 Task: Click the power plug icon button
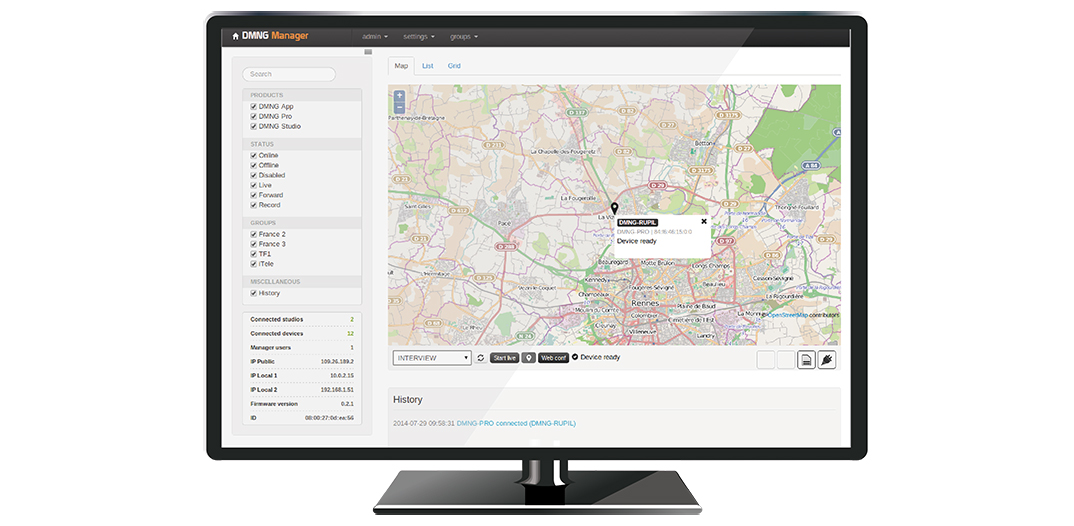(x=827, y=360)
